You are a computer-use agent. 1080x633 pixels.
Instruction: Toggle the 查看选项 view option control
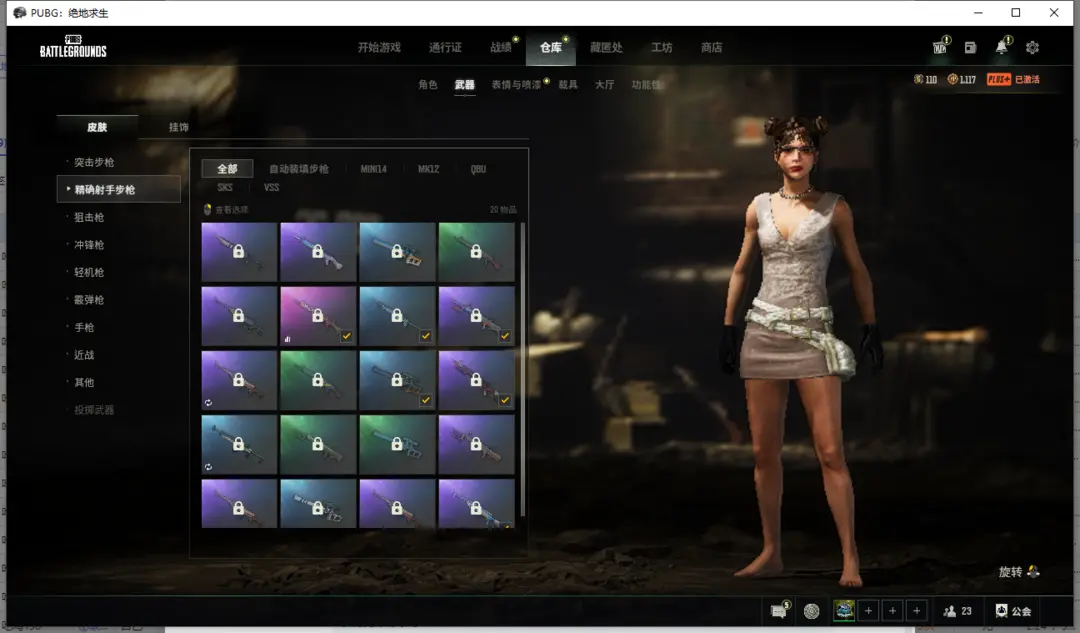pyautogui.click(x=209, y=210)
